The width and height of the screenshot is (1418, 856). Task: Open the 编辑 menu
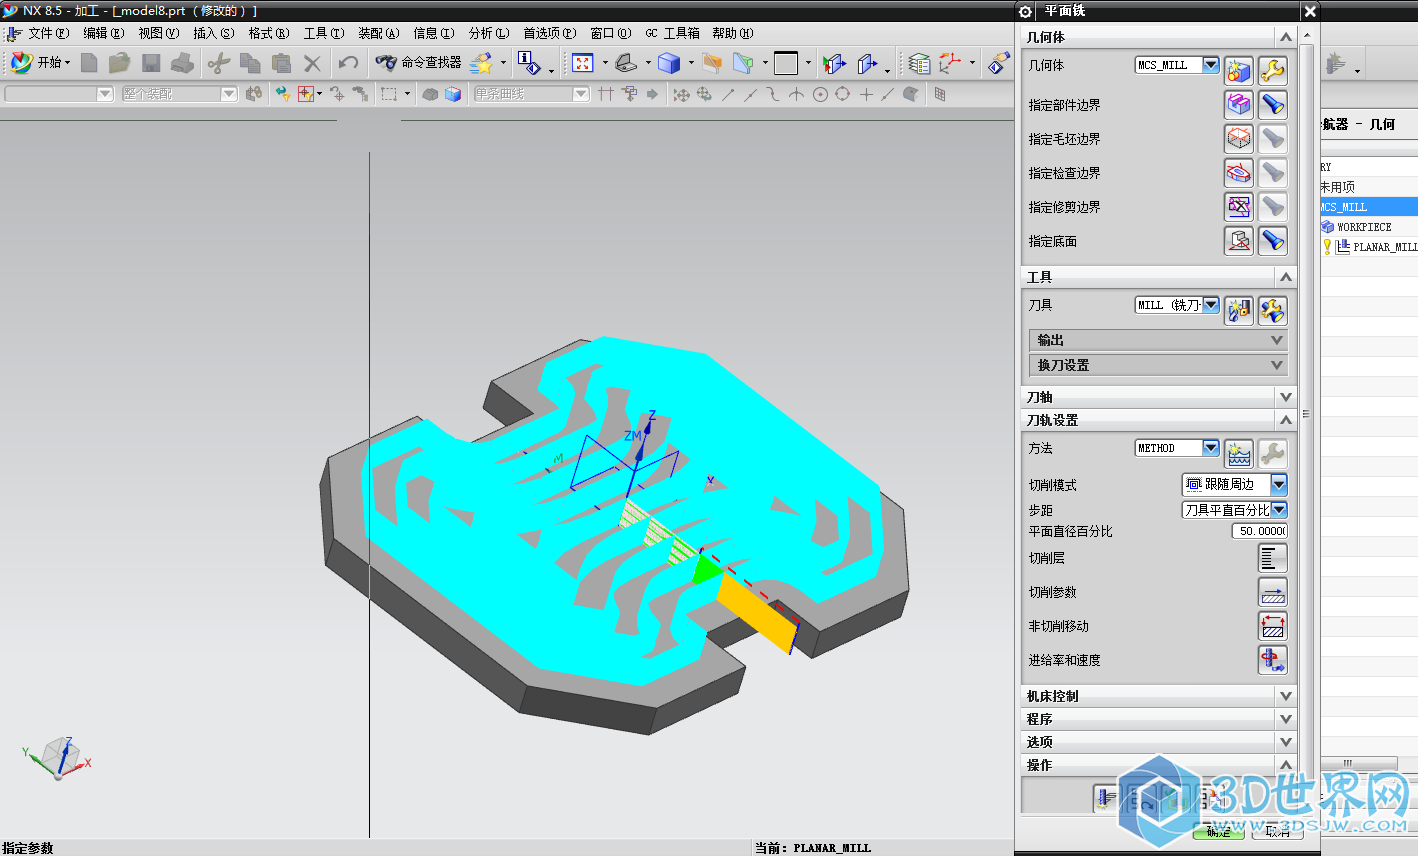pyautogui.click(x=104, y=33)
